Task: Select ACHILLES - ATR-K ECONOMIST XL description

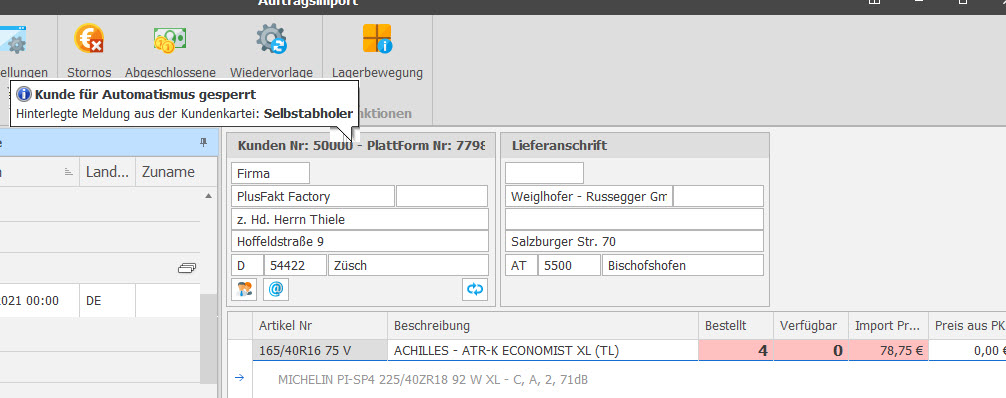Action: point(543,350)
